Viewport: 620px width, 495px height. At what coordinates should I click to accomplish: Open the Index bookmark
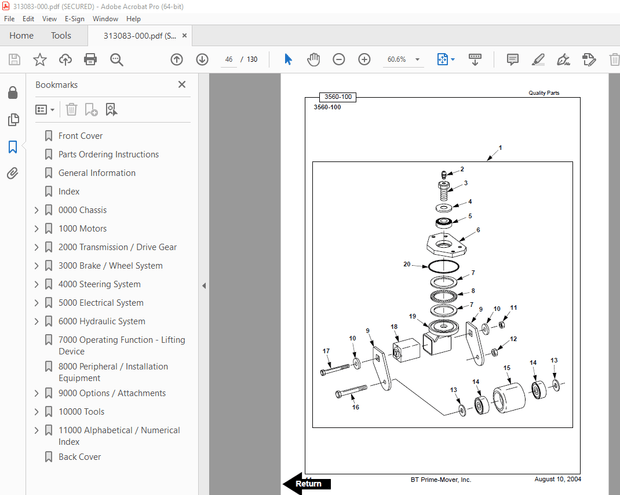click(69, 192)
